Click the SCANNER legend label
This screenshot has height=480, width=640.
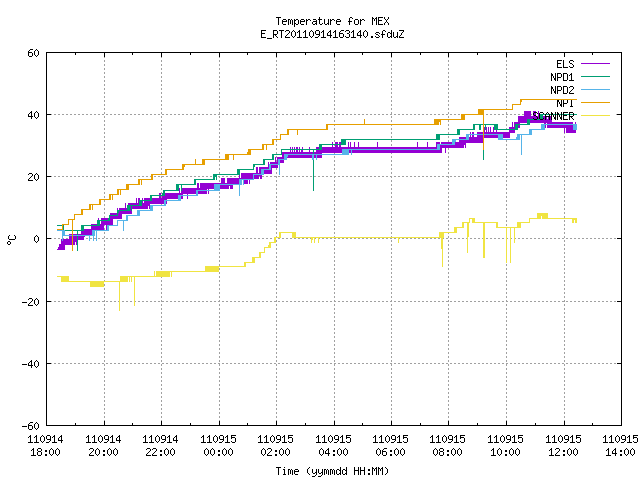click(553, 116)
